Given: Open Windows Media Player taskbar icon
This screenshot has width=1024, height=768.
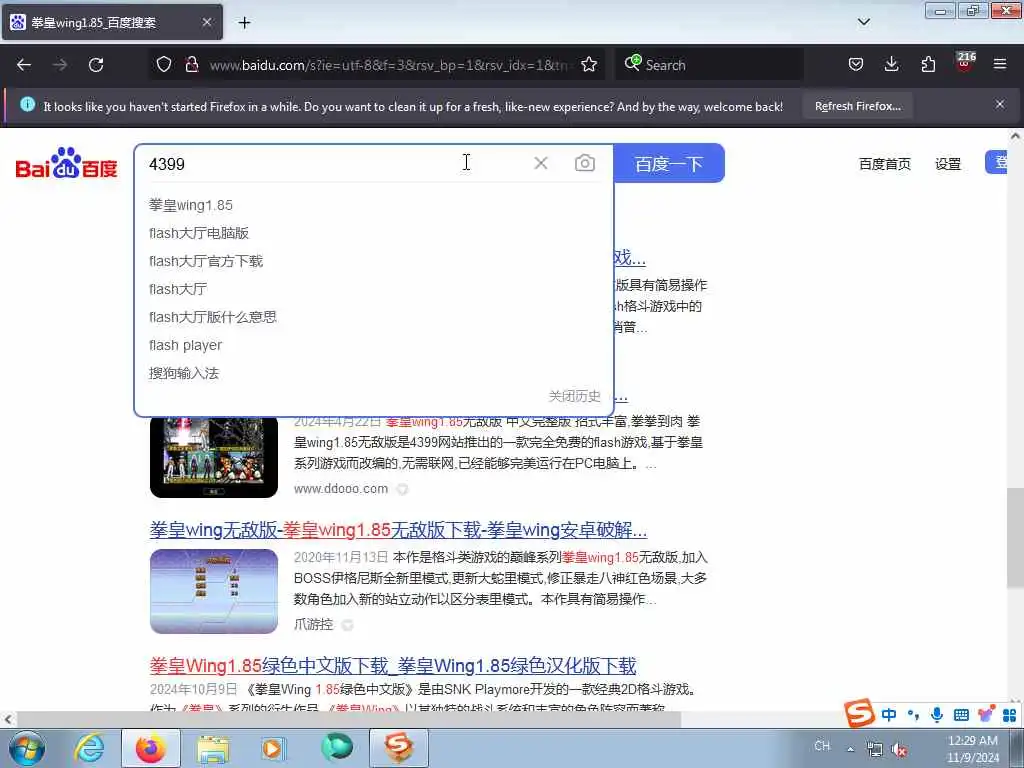Looking at the screenshot, I should click(x=273, y=748).
